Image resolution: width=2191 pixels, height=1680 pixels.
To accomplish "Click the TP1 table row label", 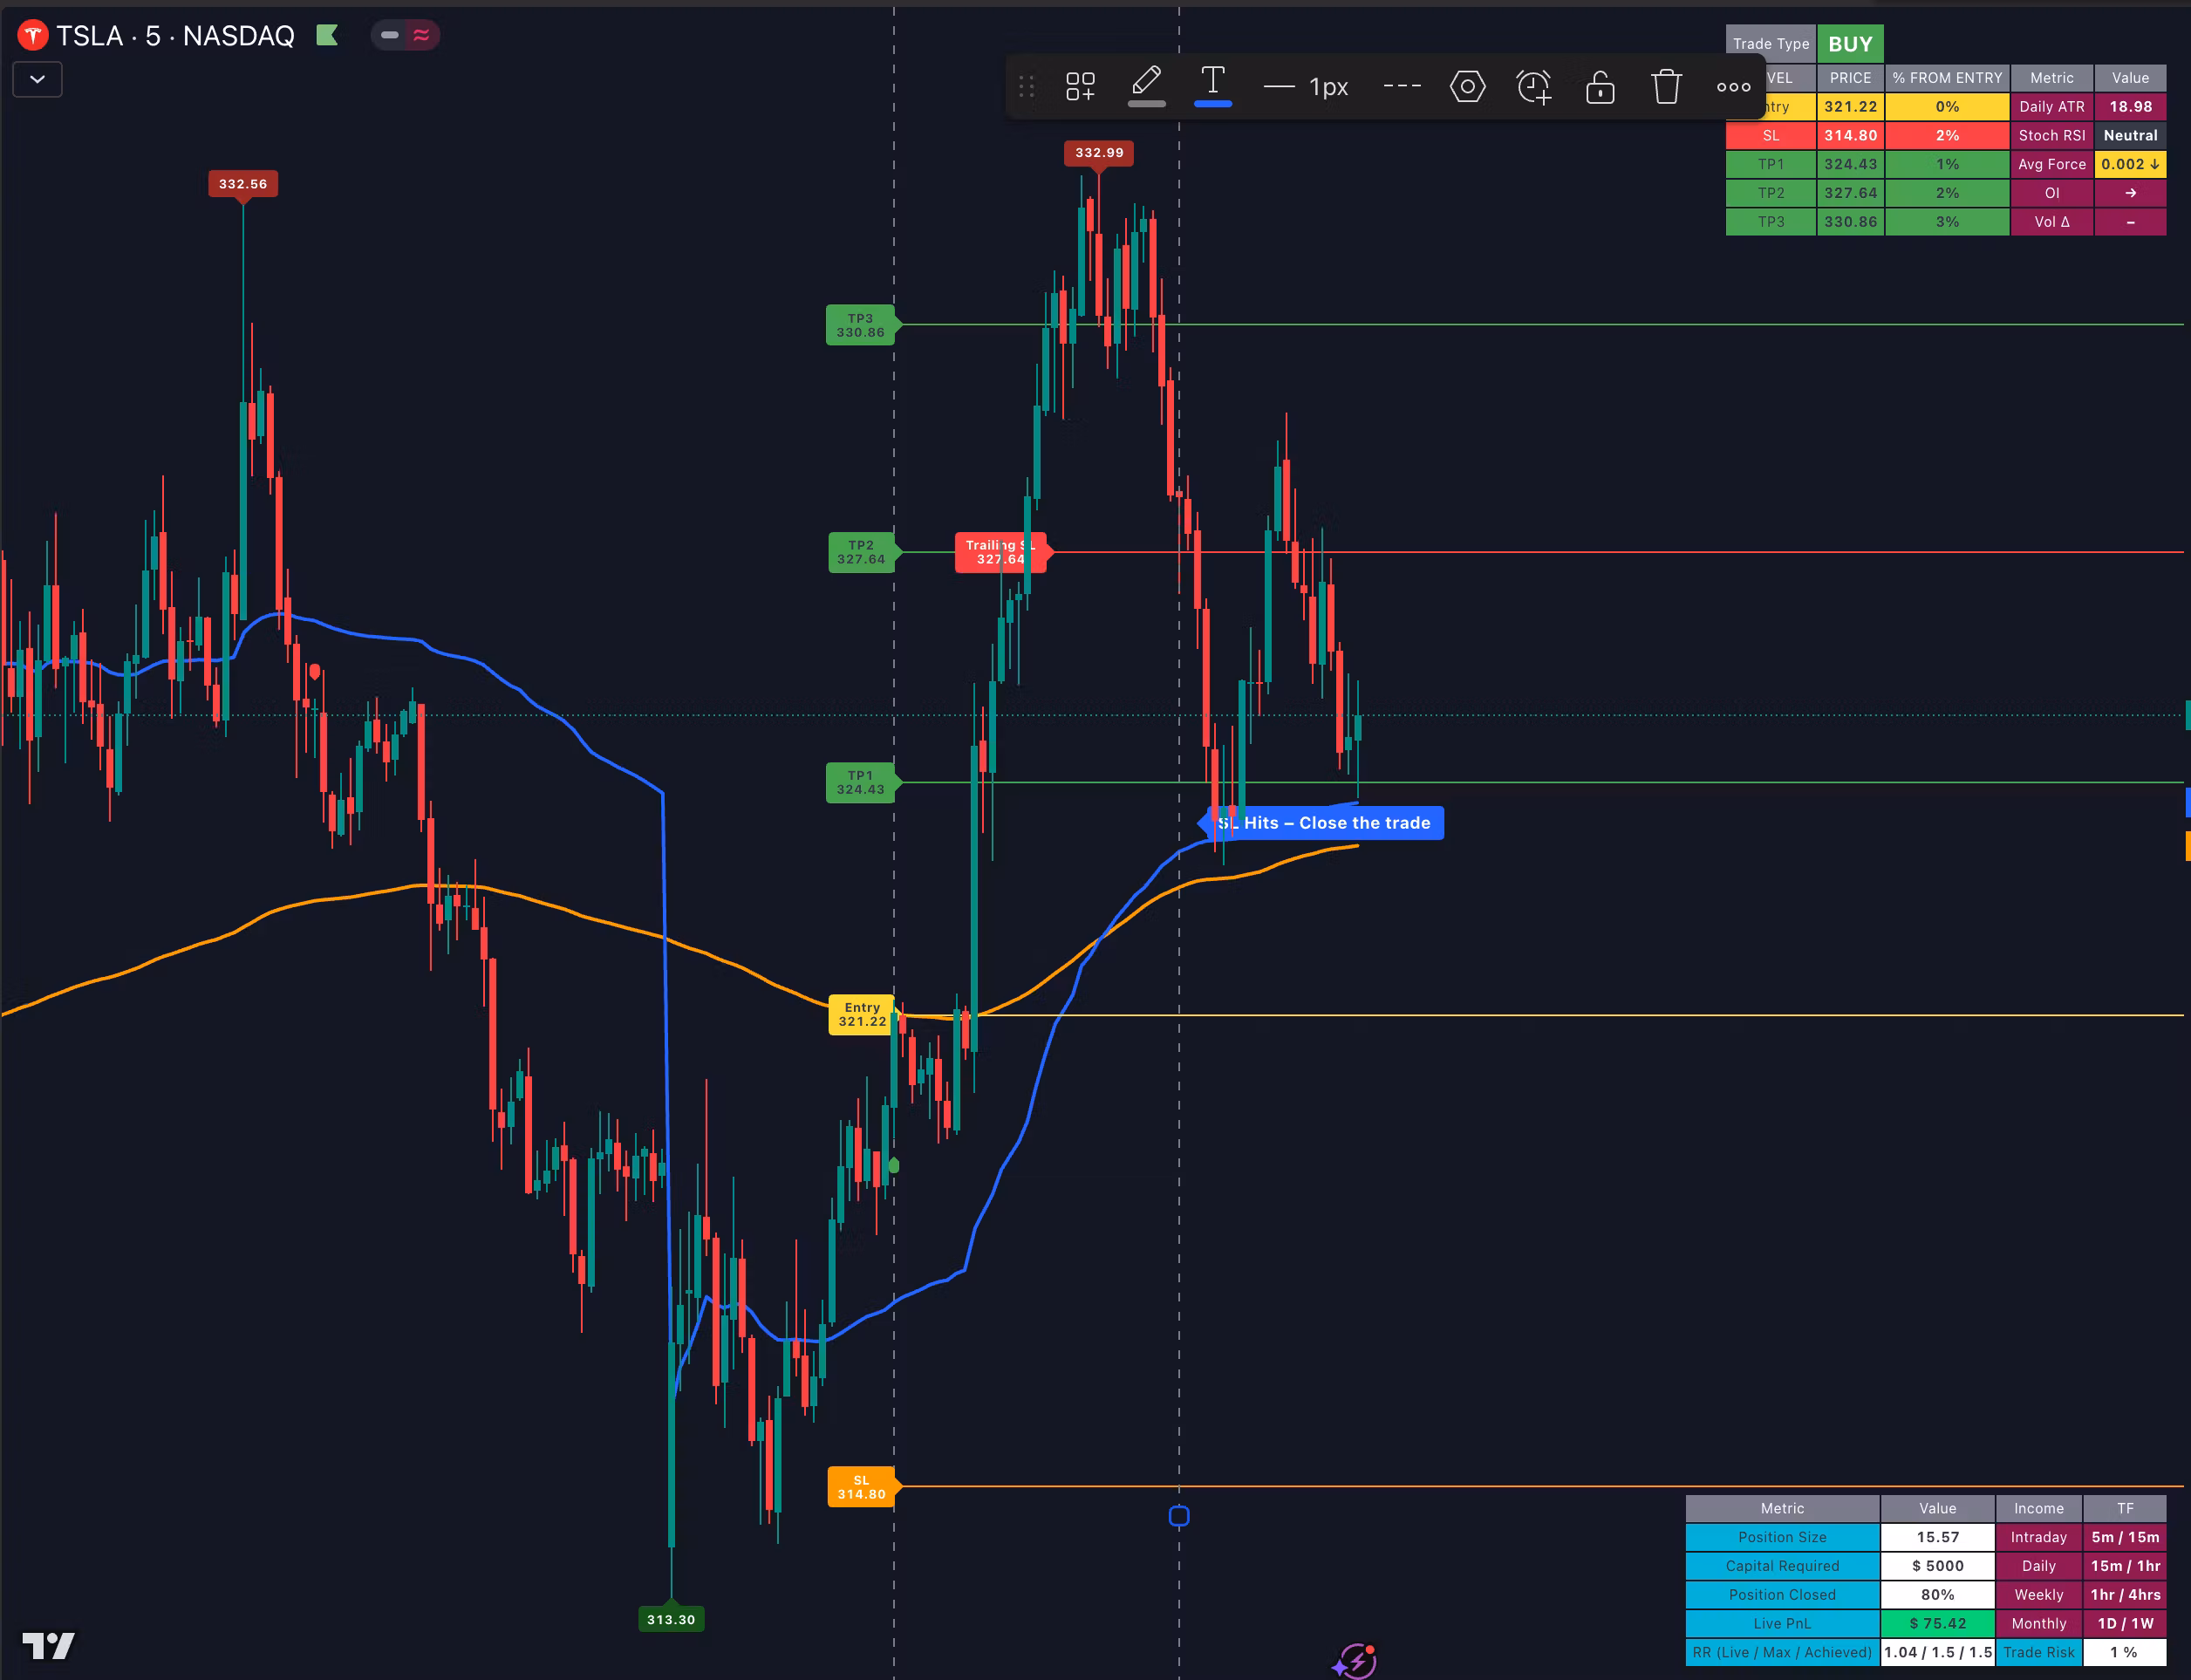I will tap(1771, 164).
